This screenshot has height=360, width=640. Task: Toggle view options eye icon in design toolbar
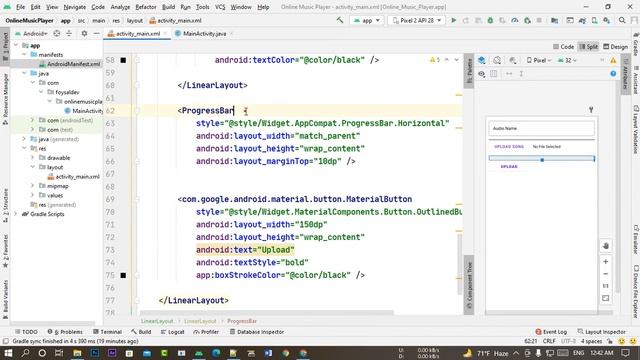click(x=482, y=74)
